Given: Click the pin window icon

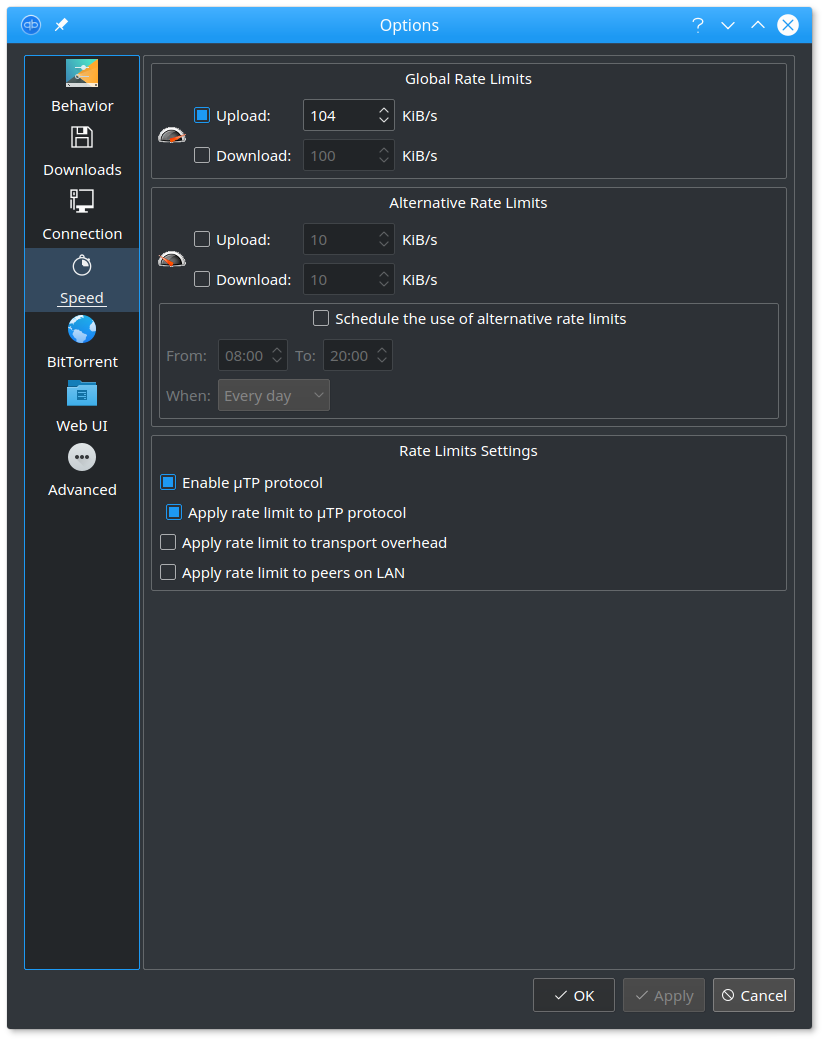Looking at the screenshot, I should (x=61, y=25).
